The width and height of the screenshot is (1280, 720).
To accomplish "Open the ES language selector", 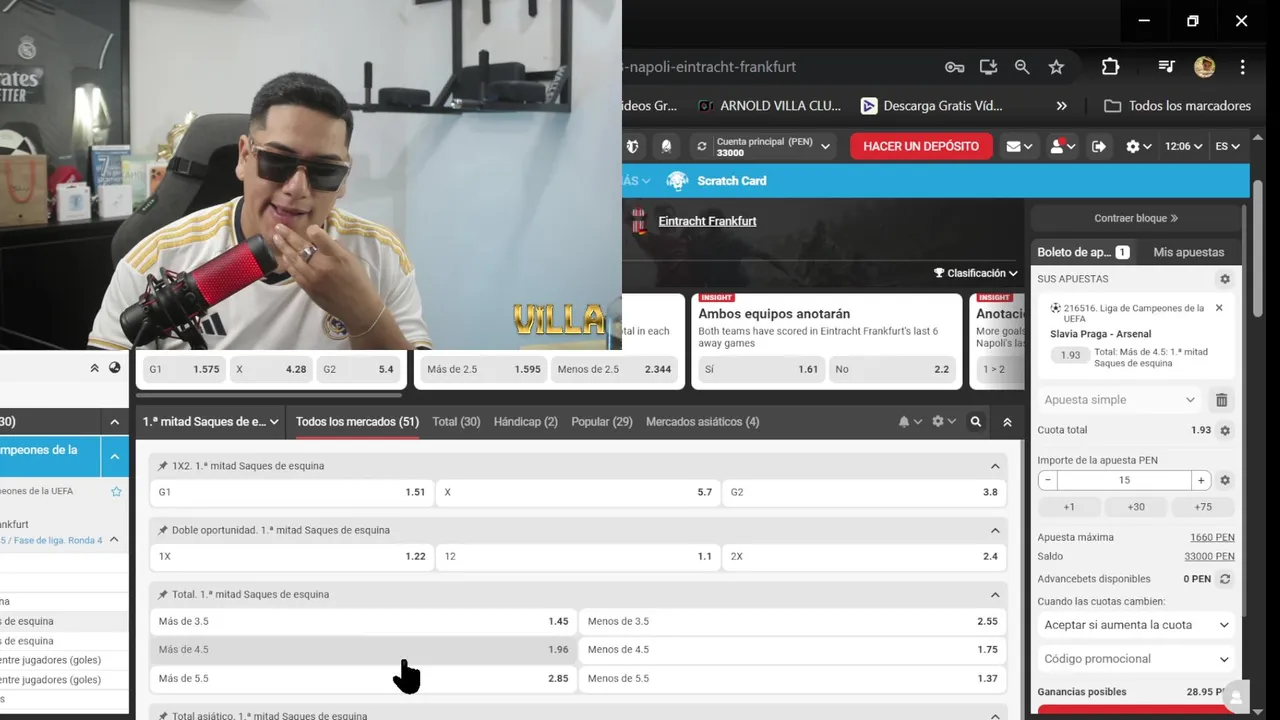I will (1227, 146).
